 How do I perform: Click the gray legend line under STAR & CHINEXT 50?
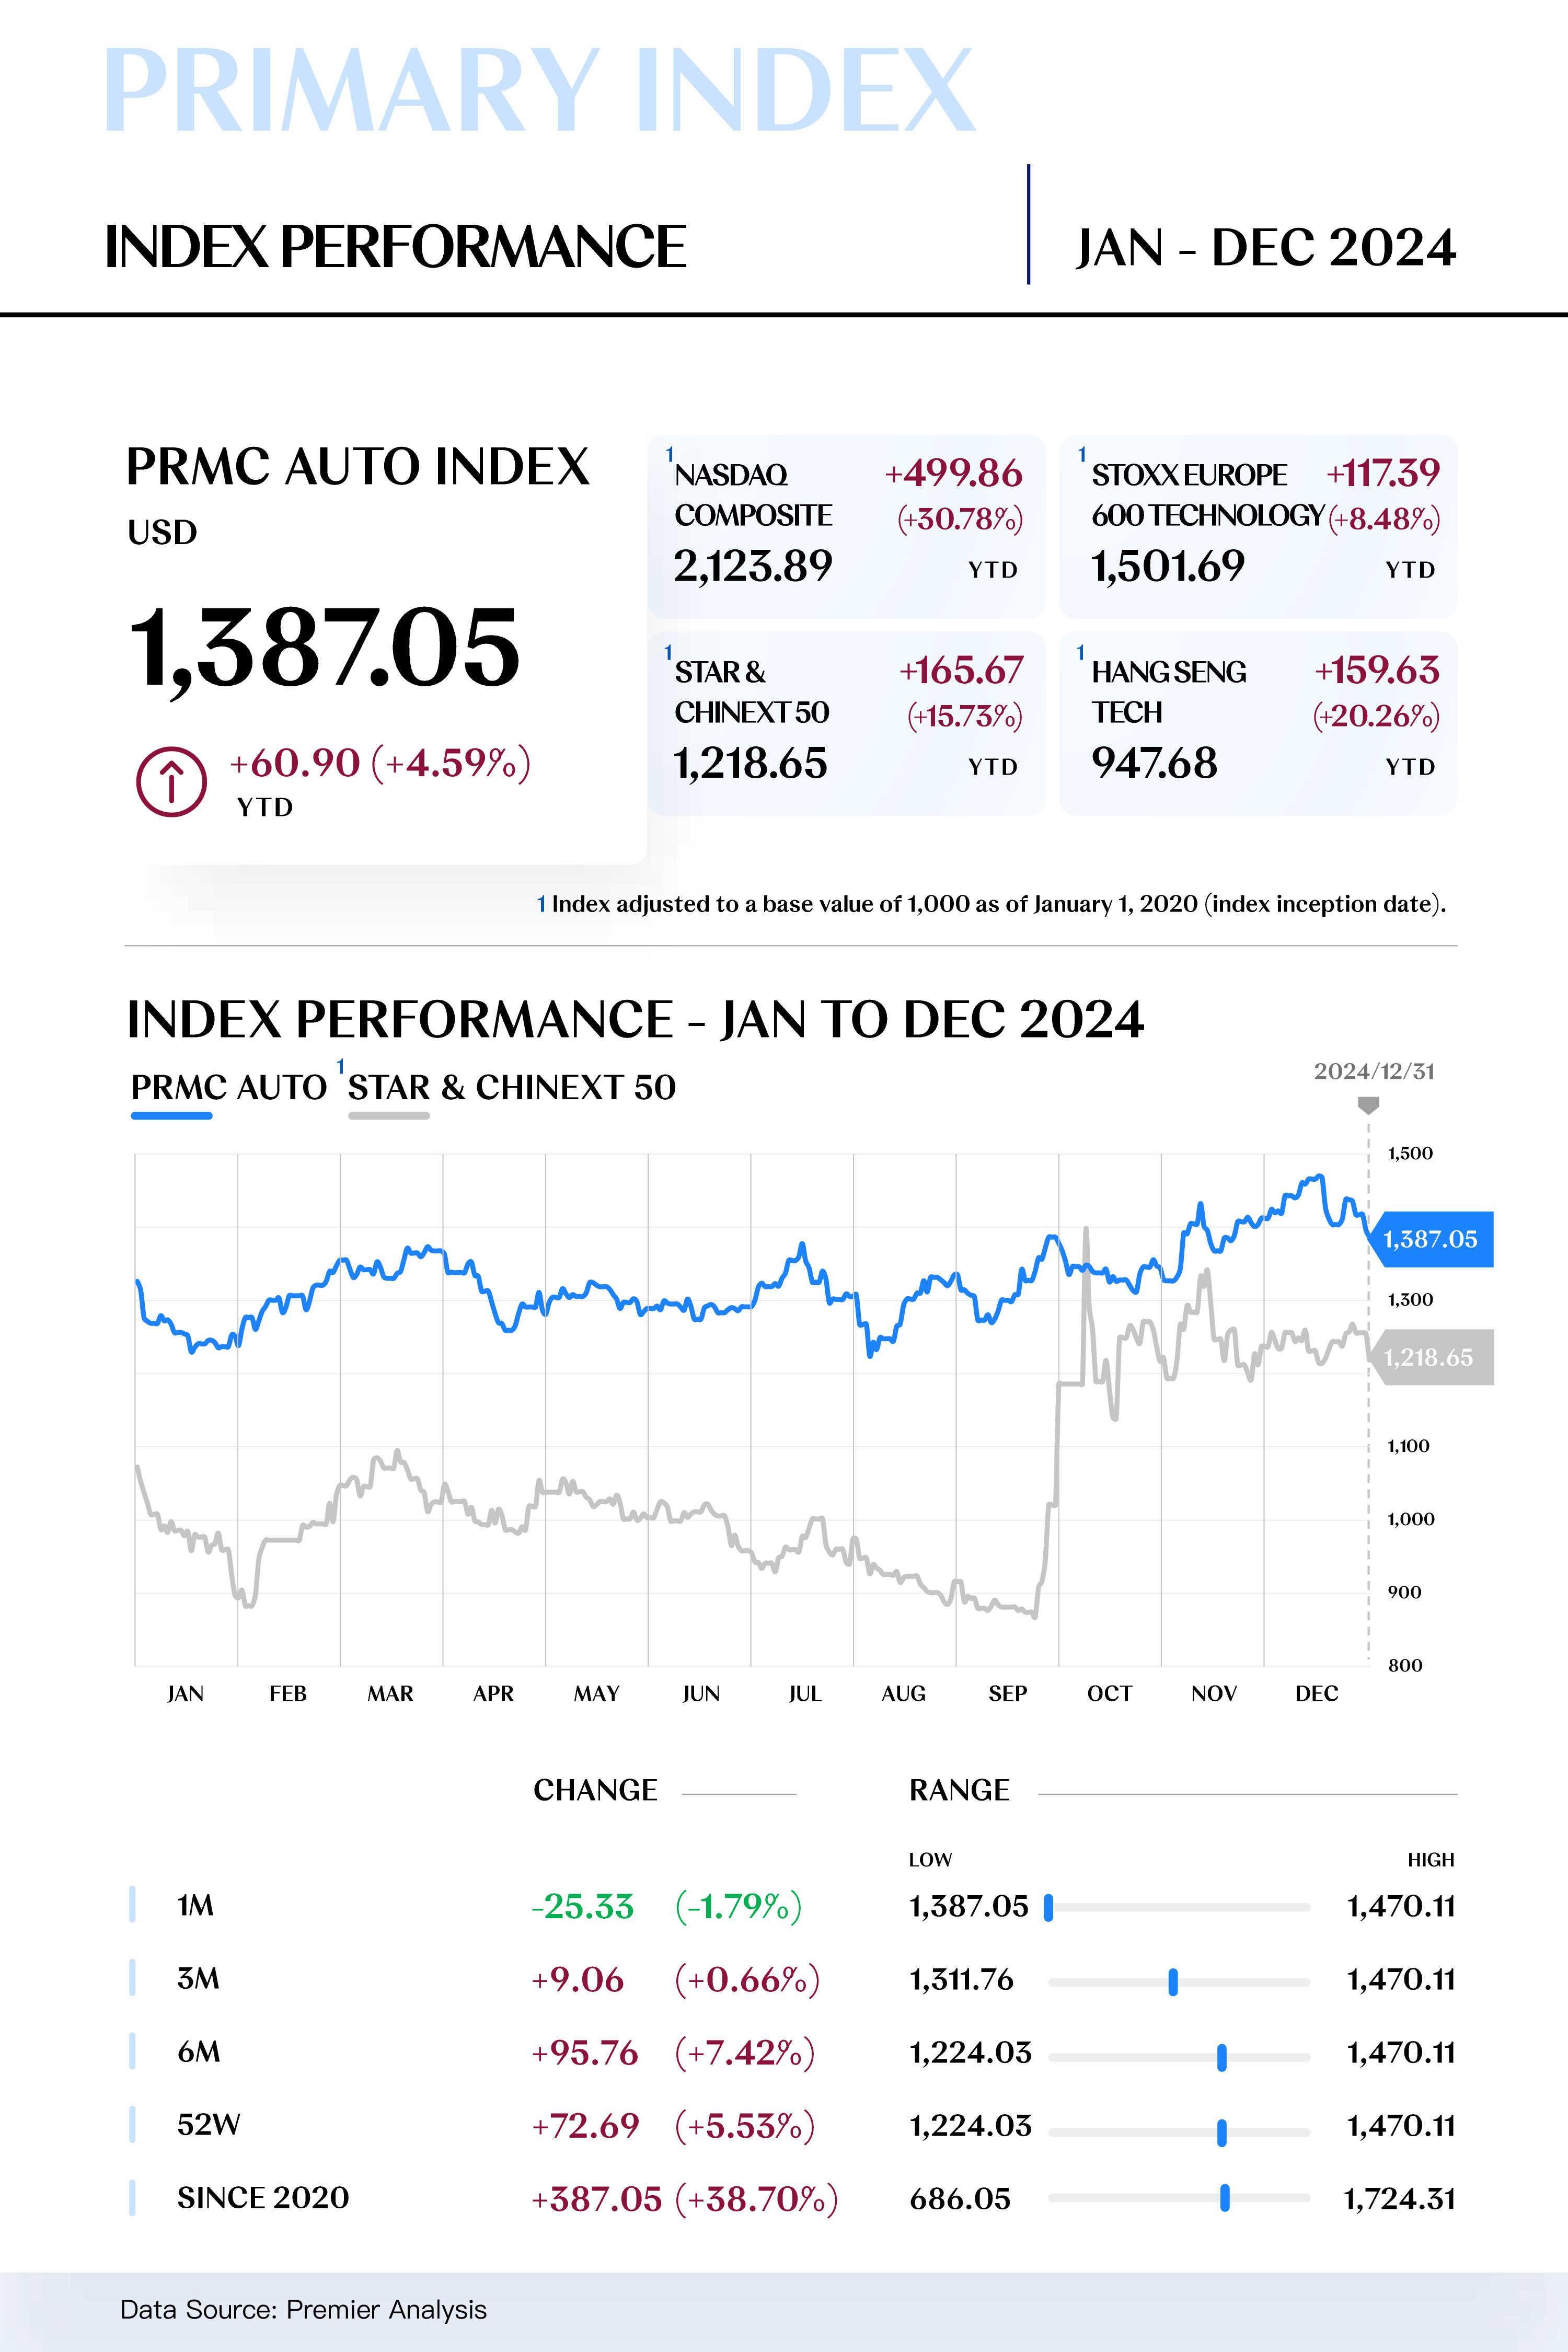pyautogui.click(x=389, y=1115)
